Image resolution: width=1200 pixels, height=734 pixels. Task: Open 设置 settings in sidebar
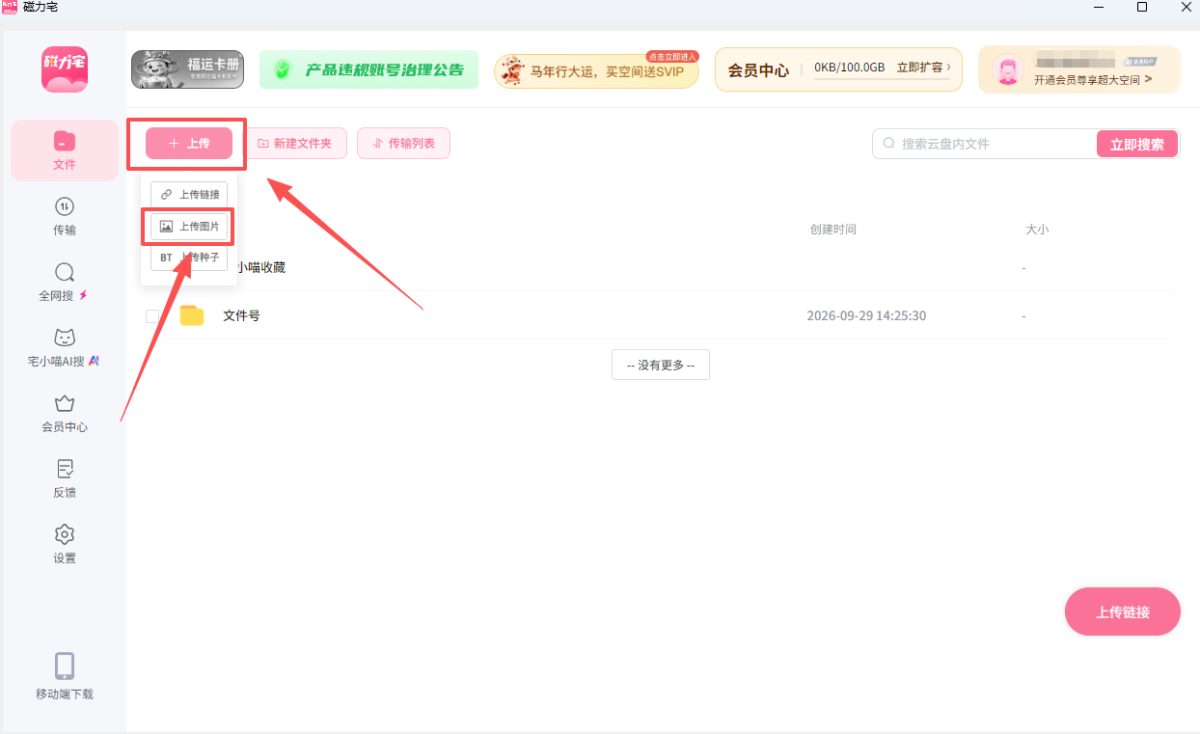65,544
